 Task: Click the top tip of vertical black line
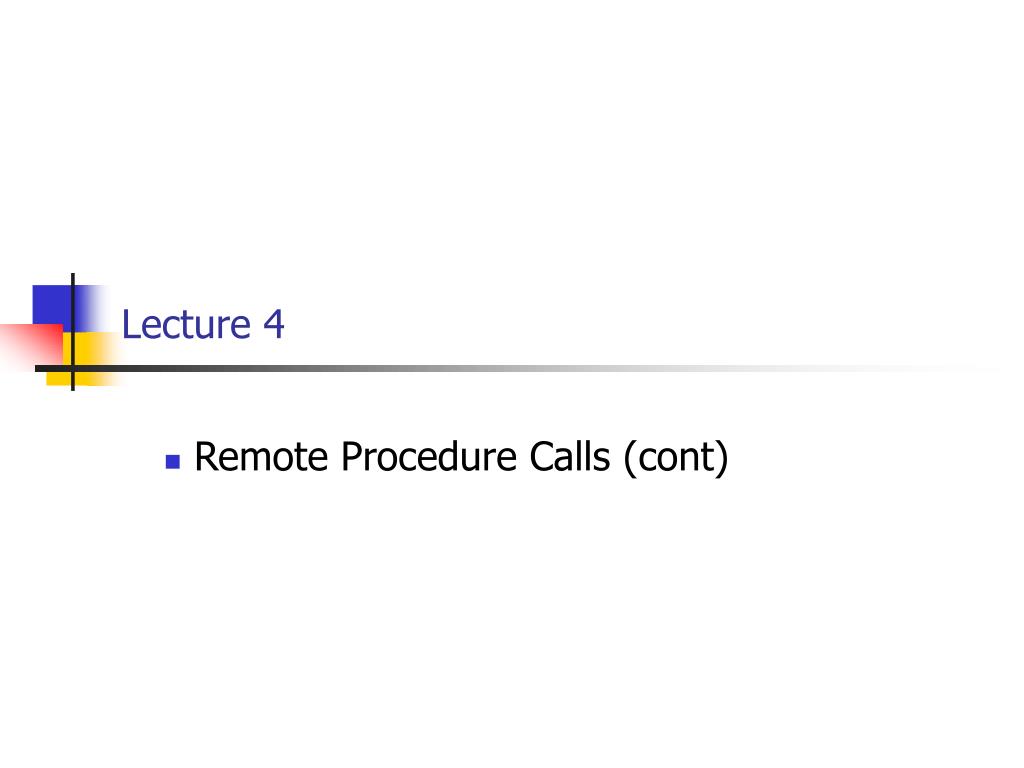point(72,275)
